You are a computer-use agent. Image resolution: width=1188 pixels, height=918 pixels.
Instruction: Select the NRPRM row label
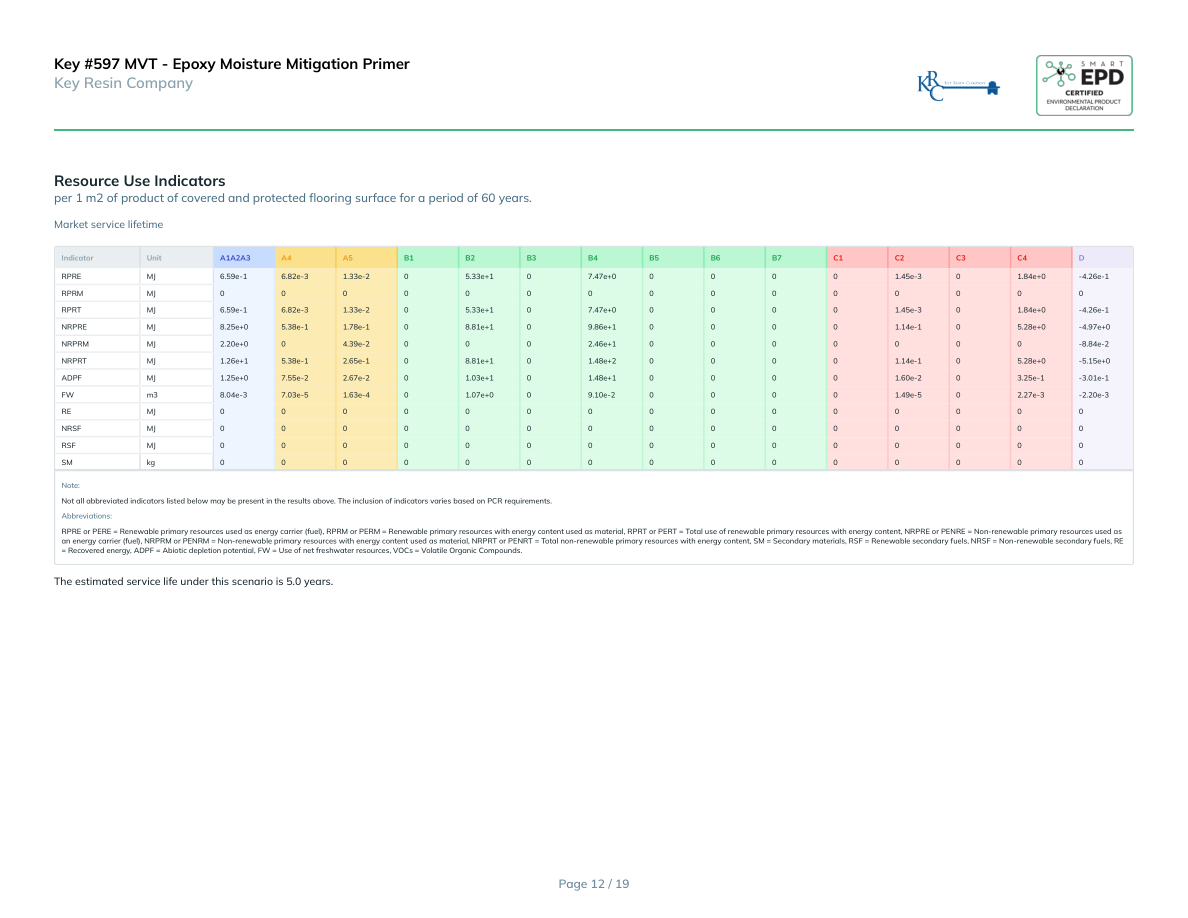tap(74, 343)
